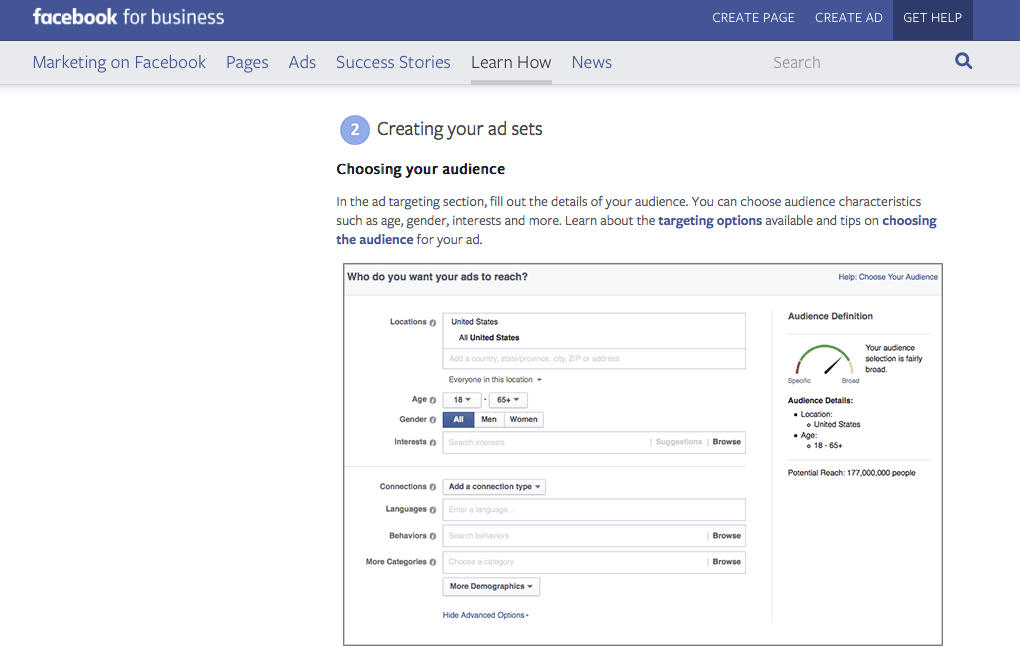
Task: Click info icon next to Interests
Action: click(433, 442)
